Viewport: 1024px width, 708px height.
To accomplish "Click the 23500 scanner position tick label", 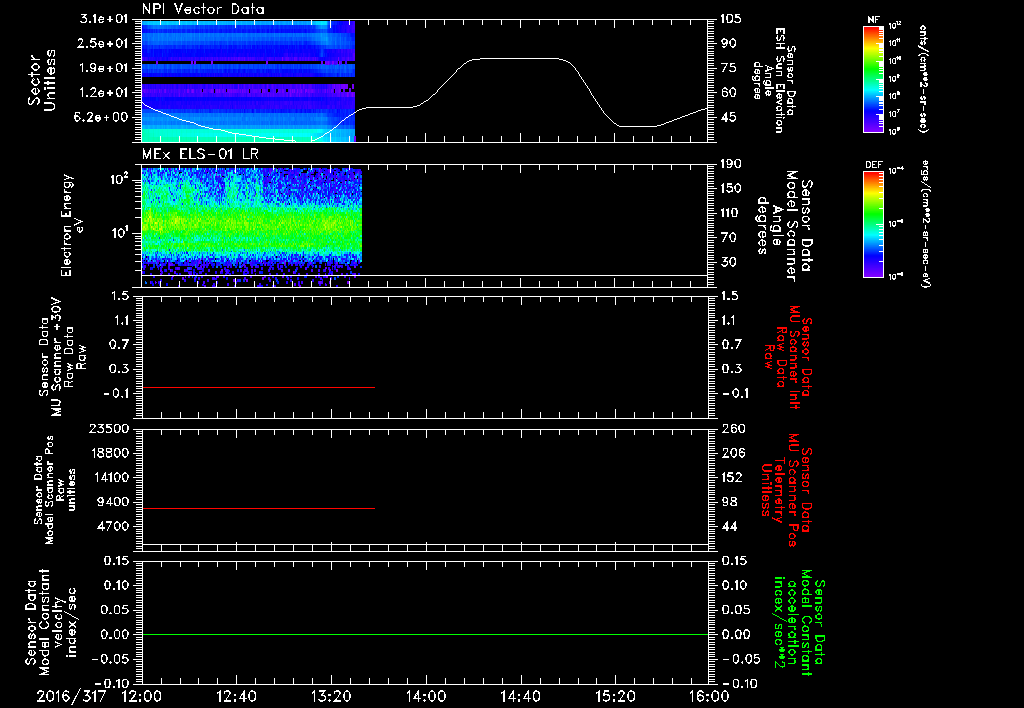I will [110, 428].
